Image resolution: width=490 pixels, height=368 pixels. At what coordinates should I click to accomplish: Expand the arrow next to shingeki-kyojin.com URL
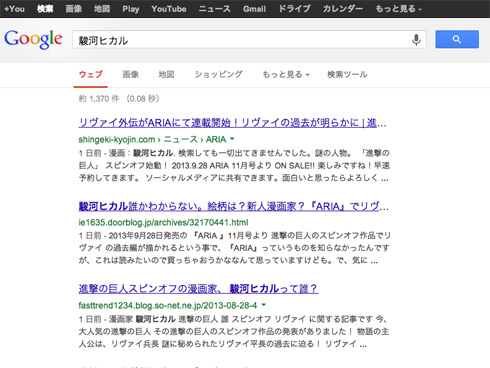[232, 139]
